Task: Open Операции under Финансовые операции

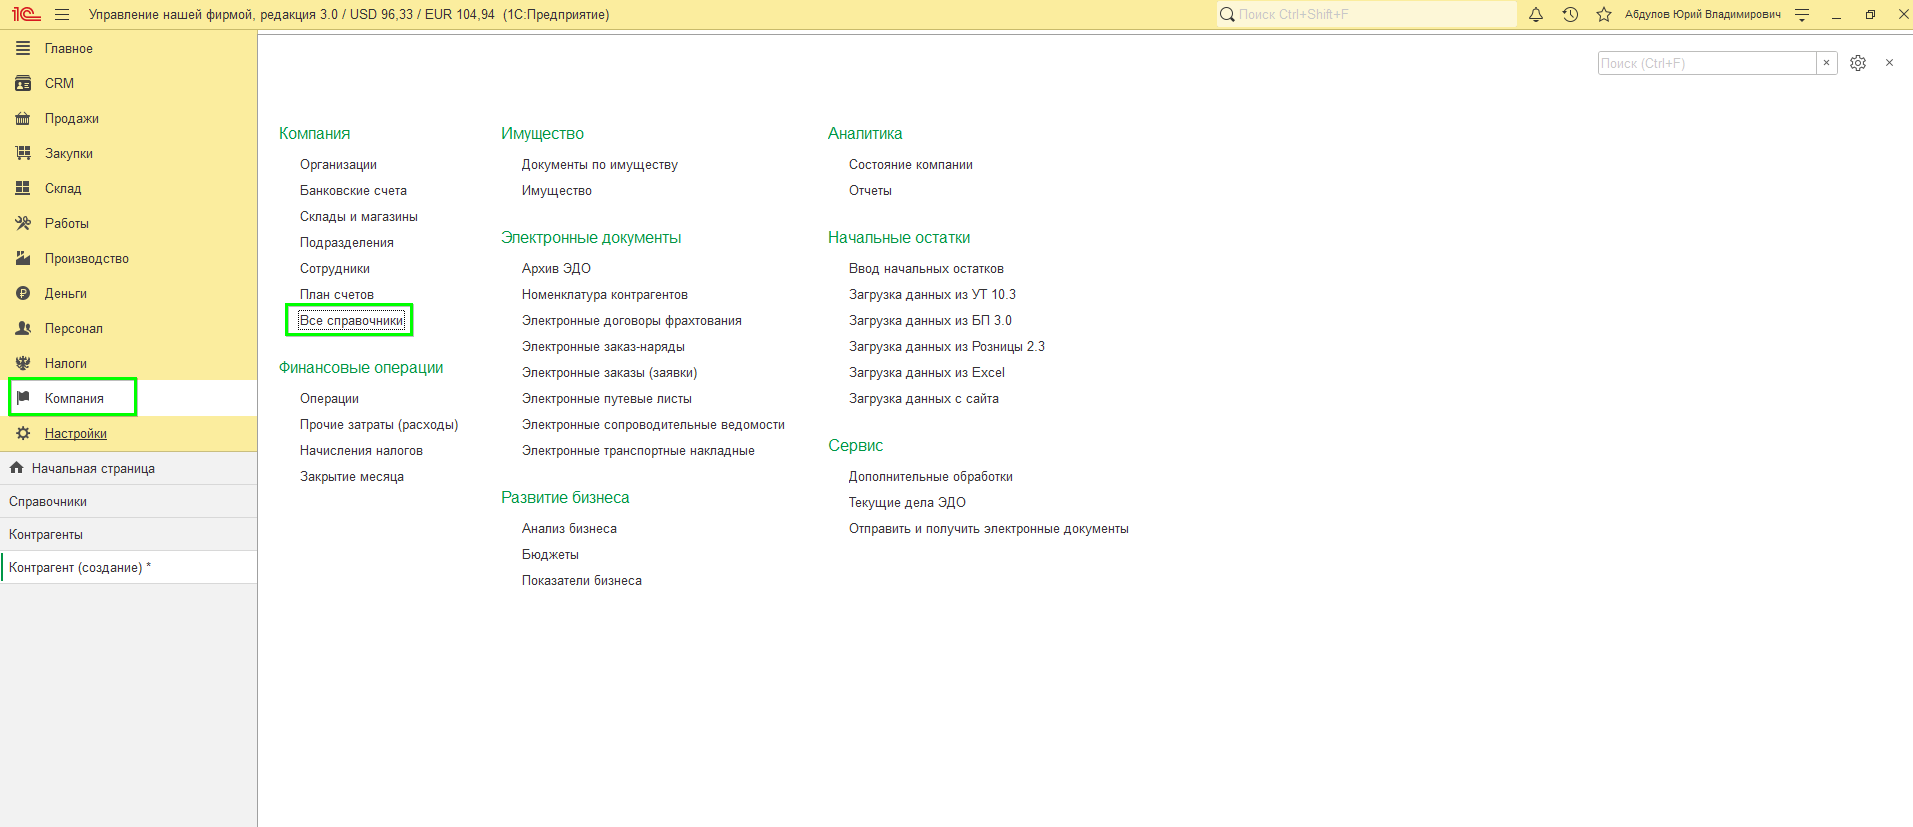Action: pyautogui.click(x=329, y=398)
